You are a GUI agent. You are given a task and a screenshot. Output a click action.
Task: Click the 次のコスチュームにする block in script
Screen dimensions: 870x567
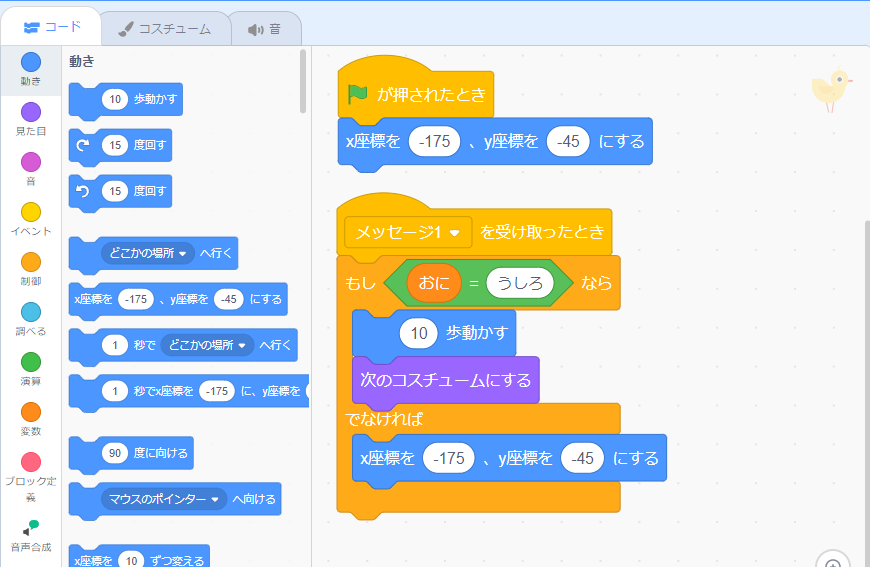(x=446, y=380)
